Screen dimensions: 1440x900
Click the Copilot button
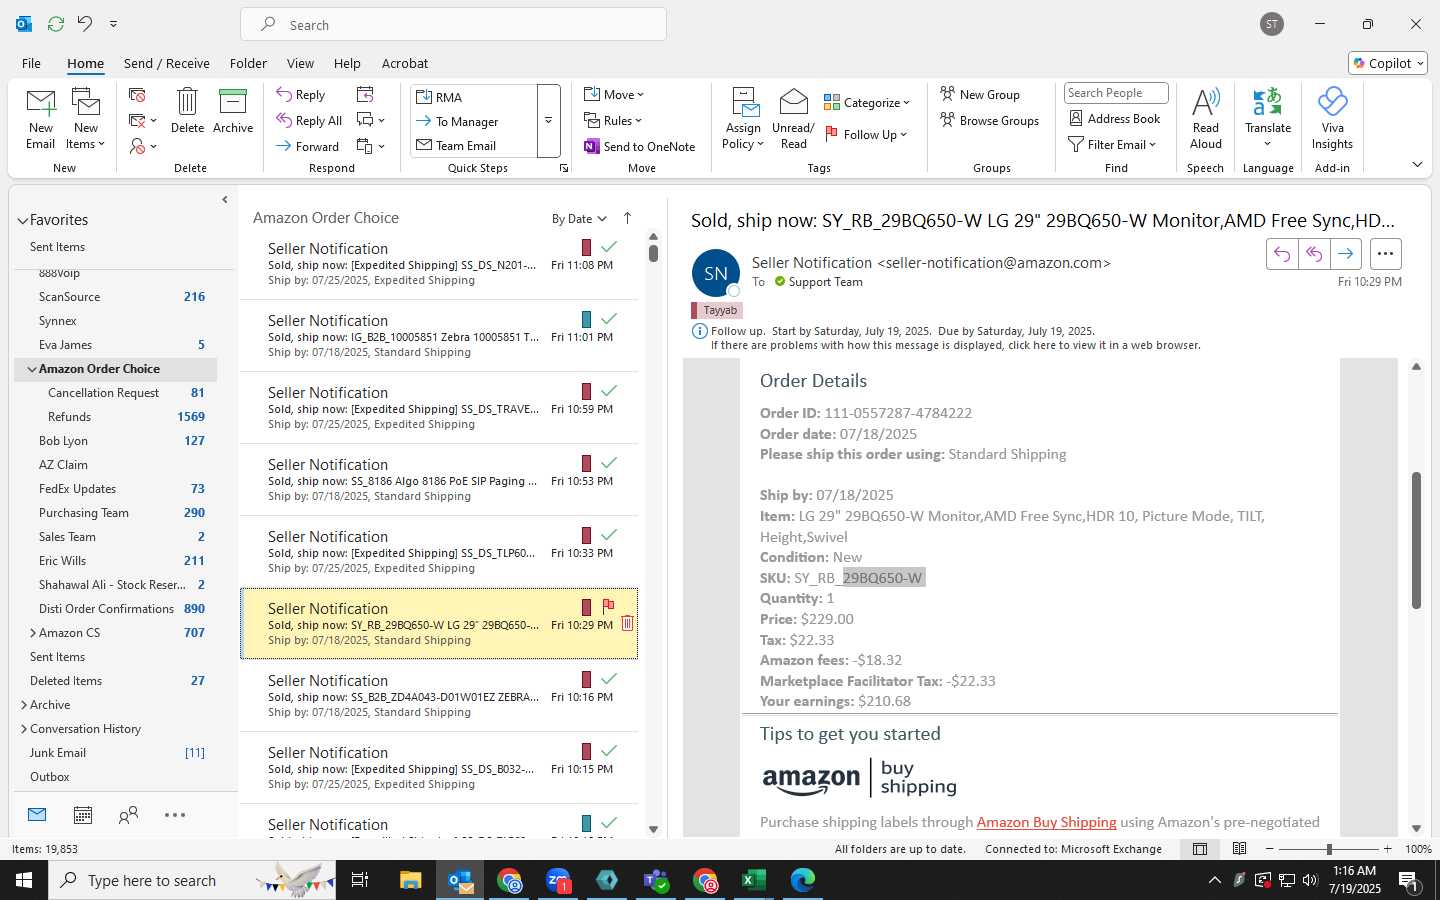tap(1388, 63)
